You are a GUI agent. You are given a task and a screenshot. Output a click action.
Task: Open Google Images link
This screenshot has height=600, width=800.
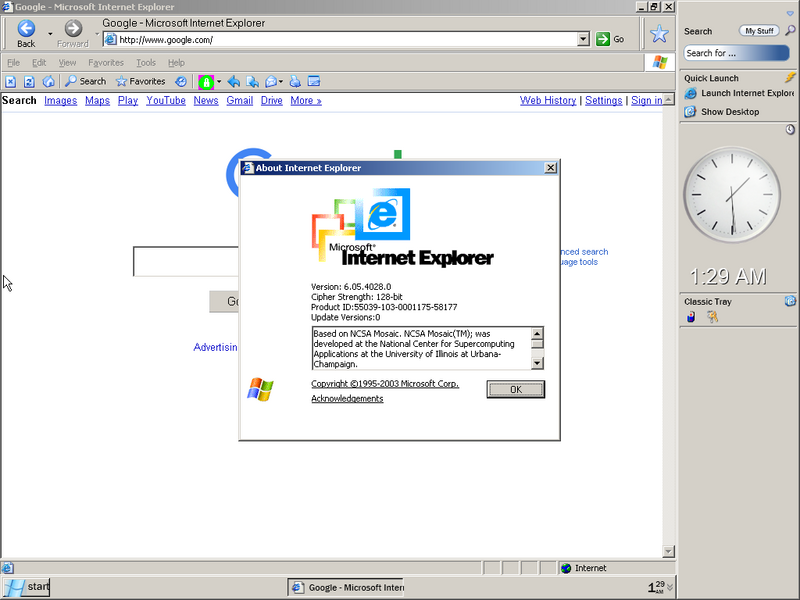click(x=60, y=101)
